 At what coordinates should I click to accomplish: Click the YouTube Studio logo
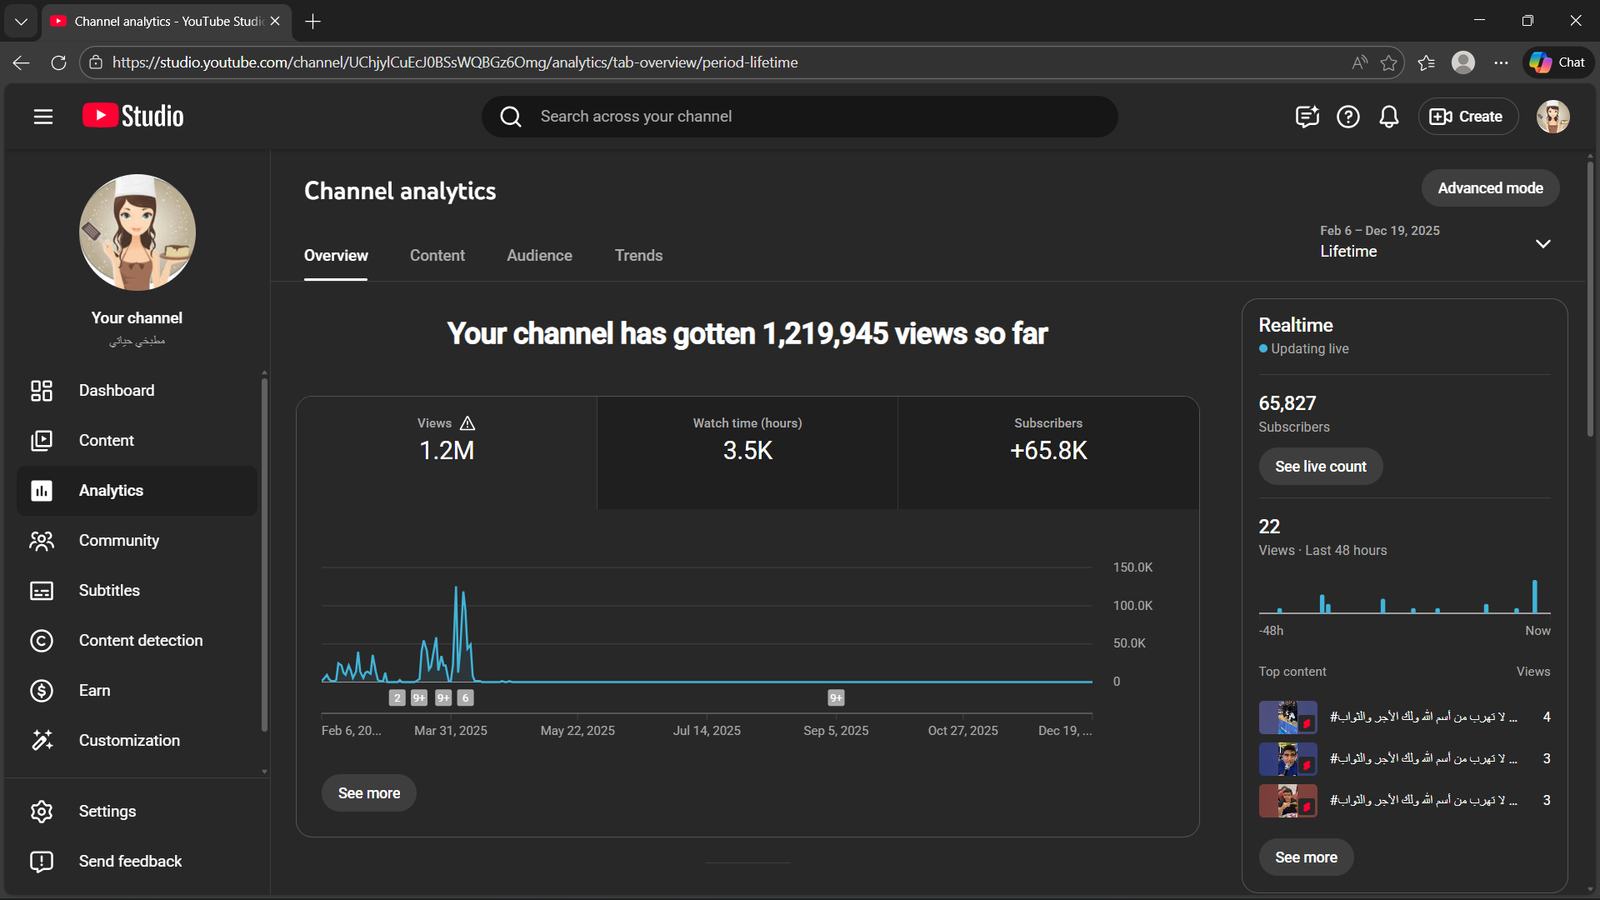pos(133,116)
